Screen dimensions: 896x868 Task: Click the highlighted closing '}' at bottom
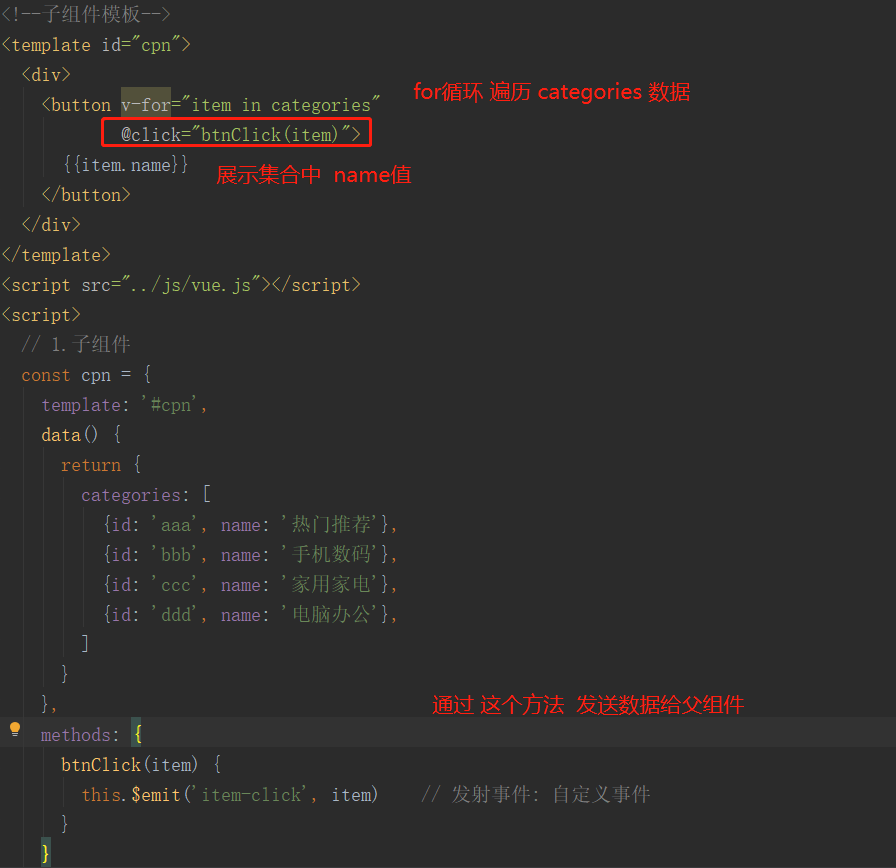point(46,853)
